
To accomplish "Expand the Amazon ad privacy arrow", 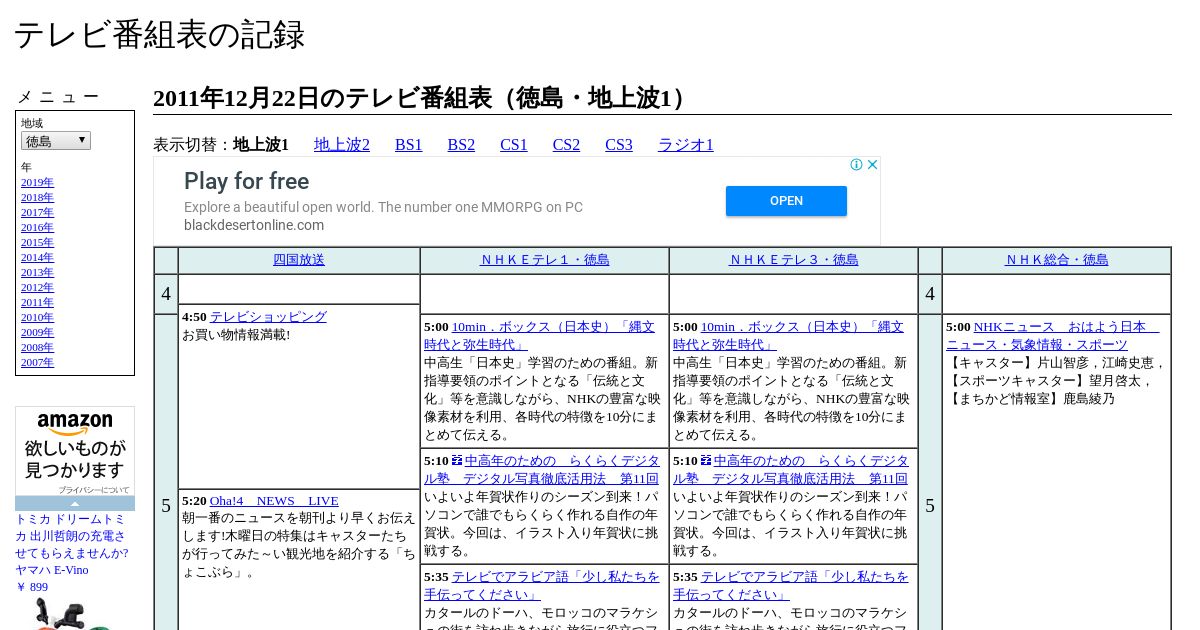I will tap(75, 503).
